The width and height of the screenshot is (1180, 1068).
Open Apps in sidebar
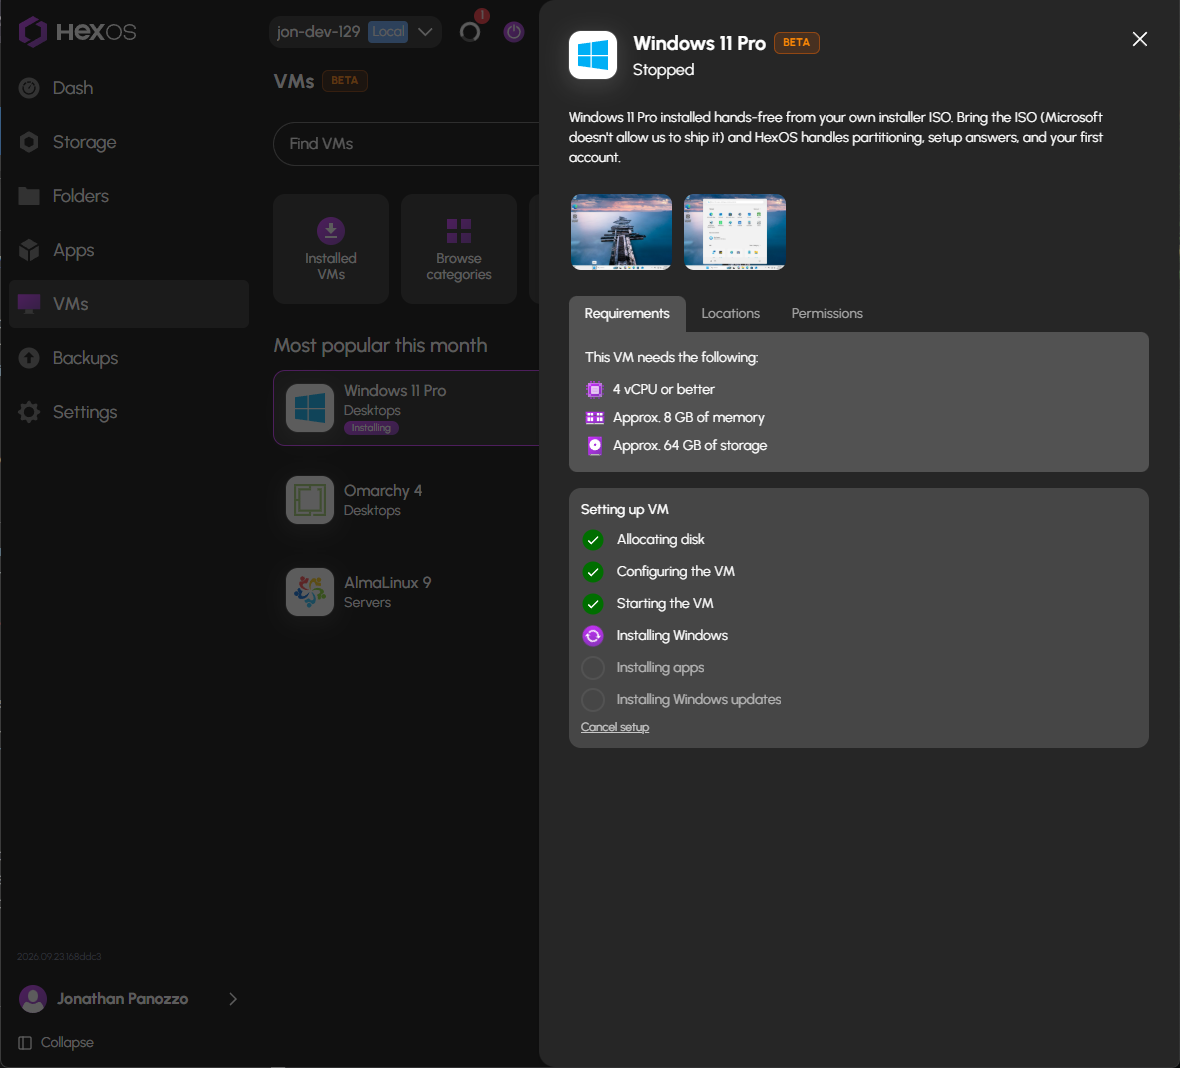point(129,250)
